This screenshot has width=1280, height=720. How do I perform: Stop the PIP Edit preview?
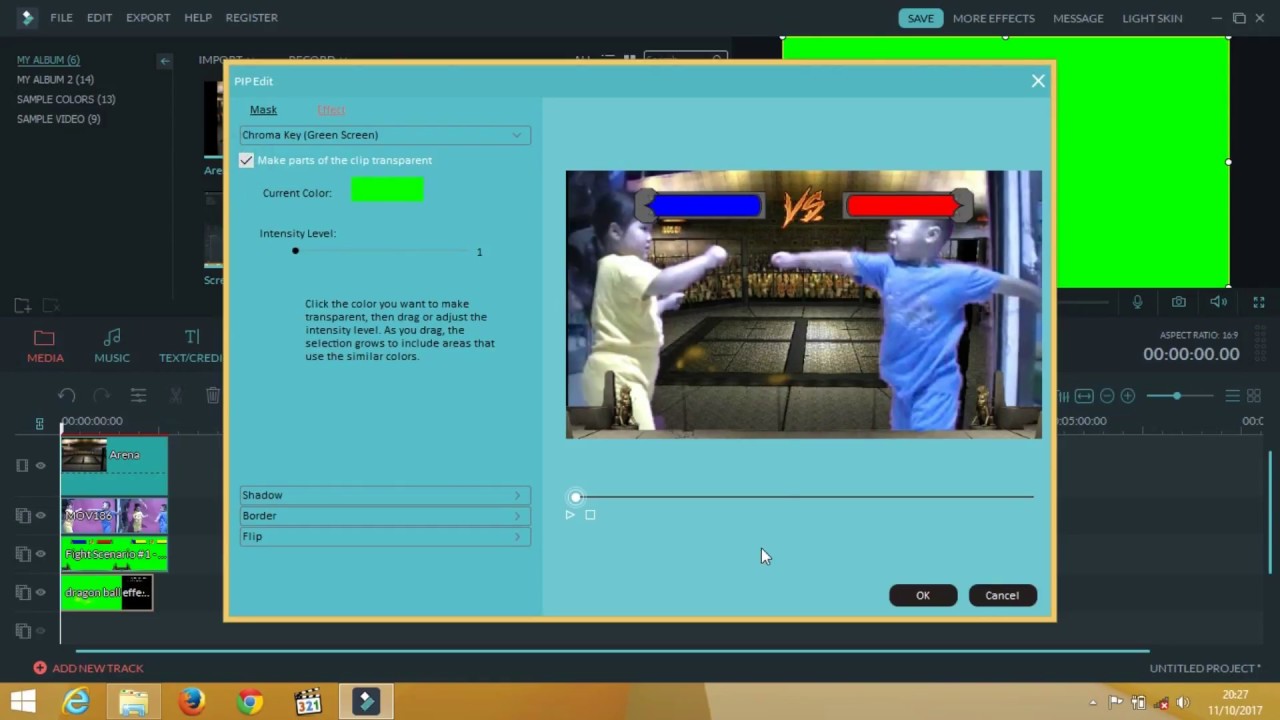(x=590, y=515)
